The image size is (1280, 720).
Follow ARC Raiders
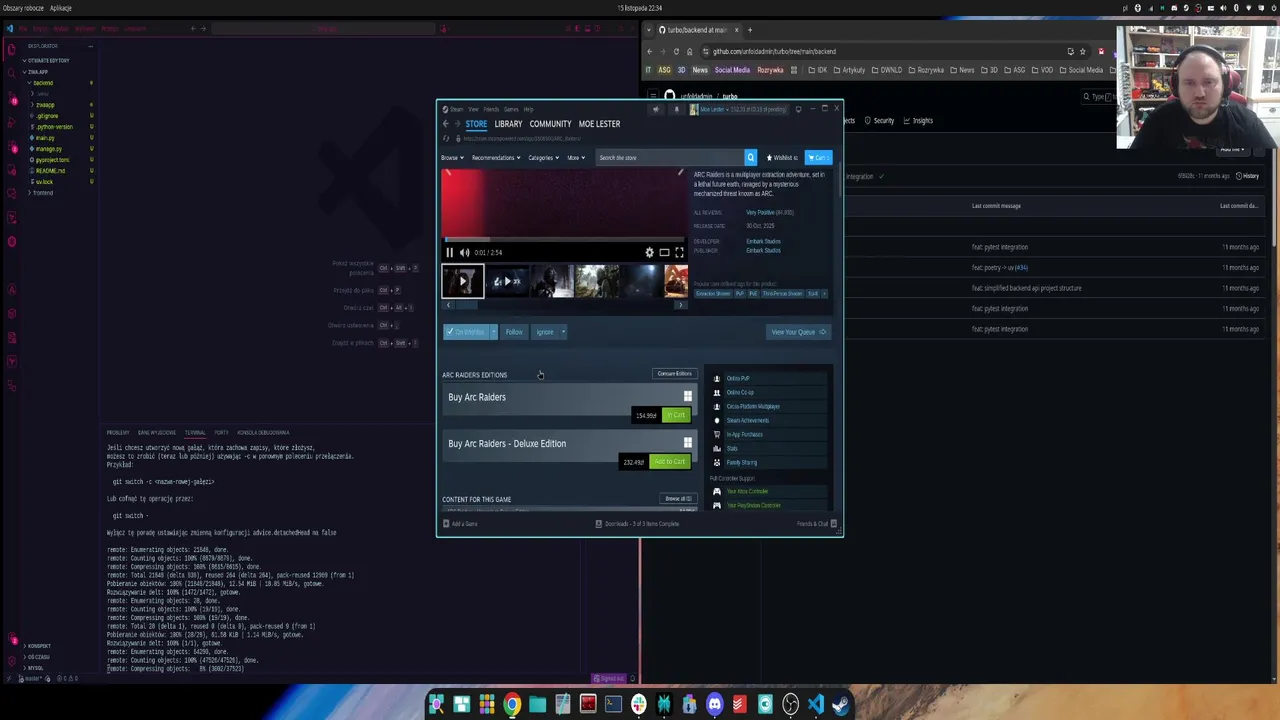[514, 332]
